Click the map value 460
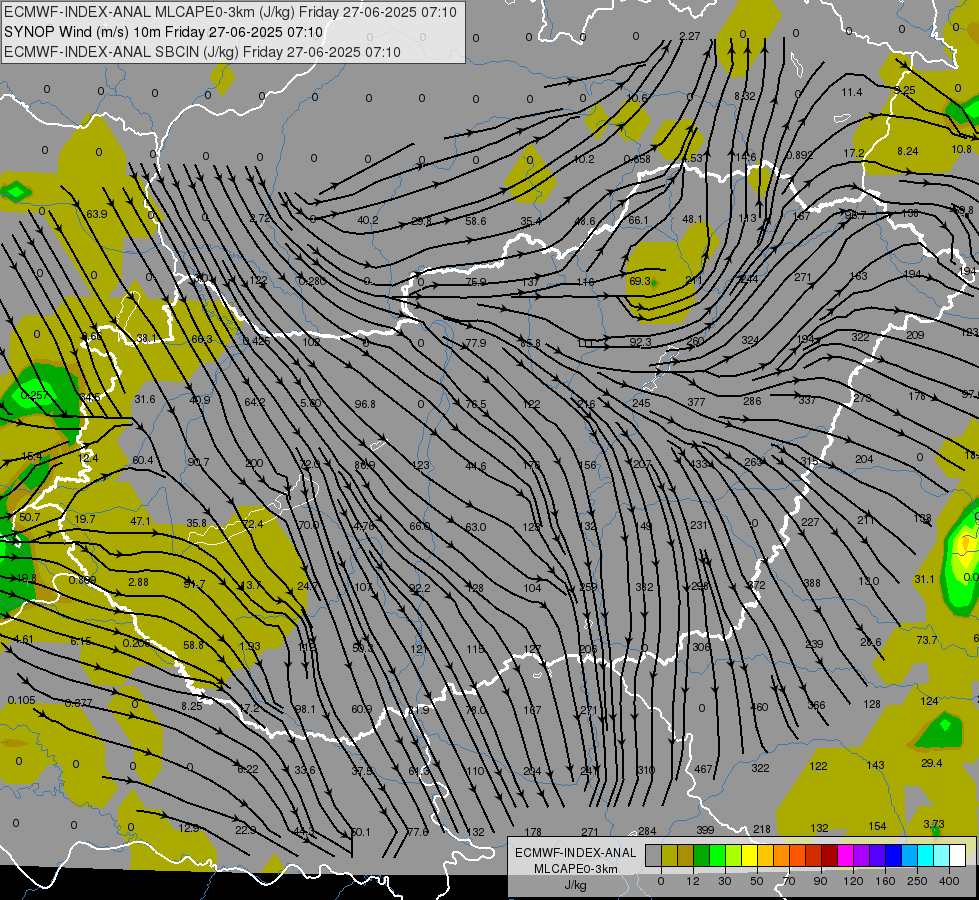Image resolution: width=979 pixels, height=900 pixels. coord(759,707)
